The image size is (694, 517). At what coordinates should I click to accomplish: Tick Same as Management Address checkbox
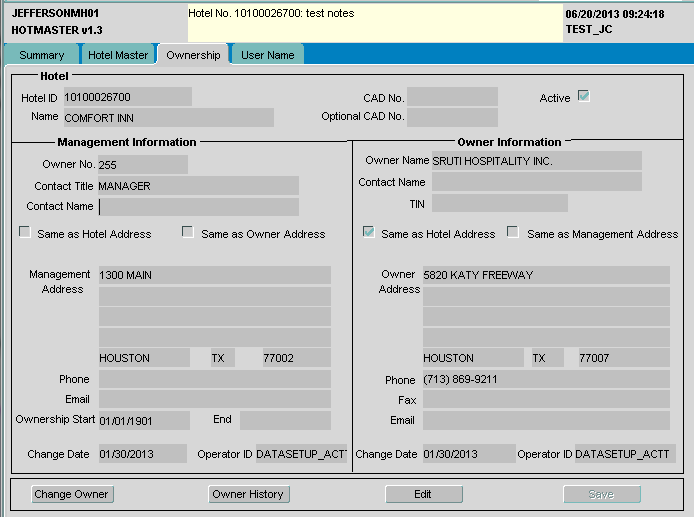pyautogui.click(x=513, y=233)
